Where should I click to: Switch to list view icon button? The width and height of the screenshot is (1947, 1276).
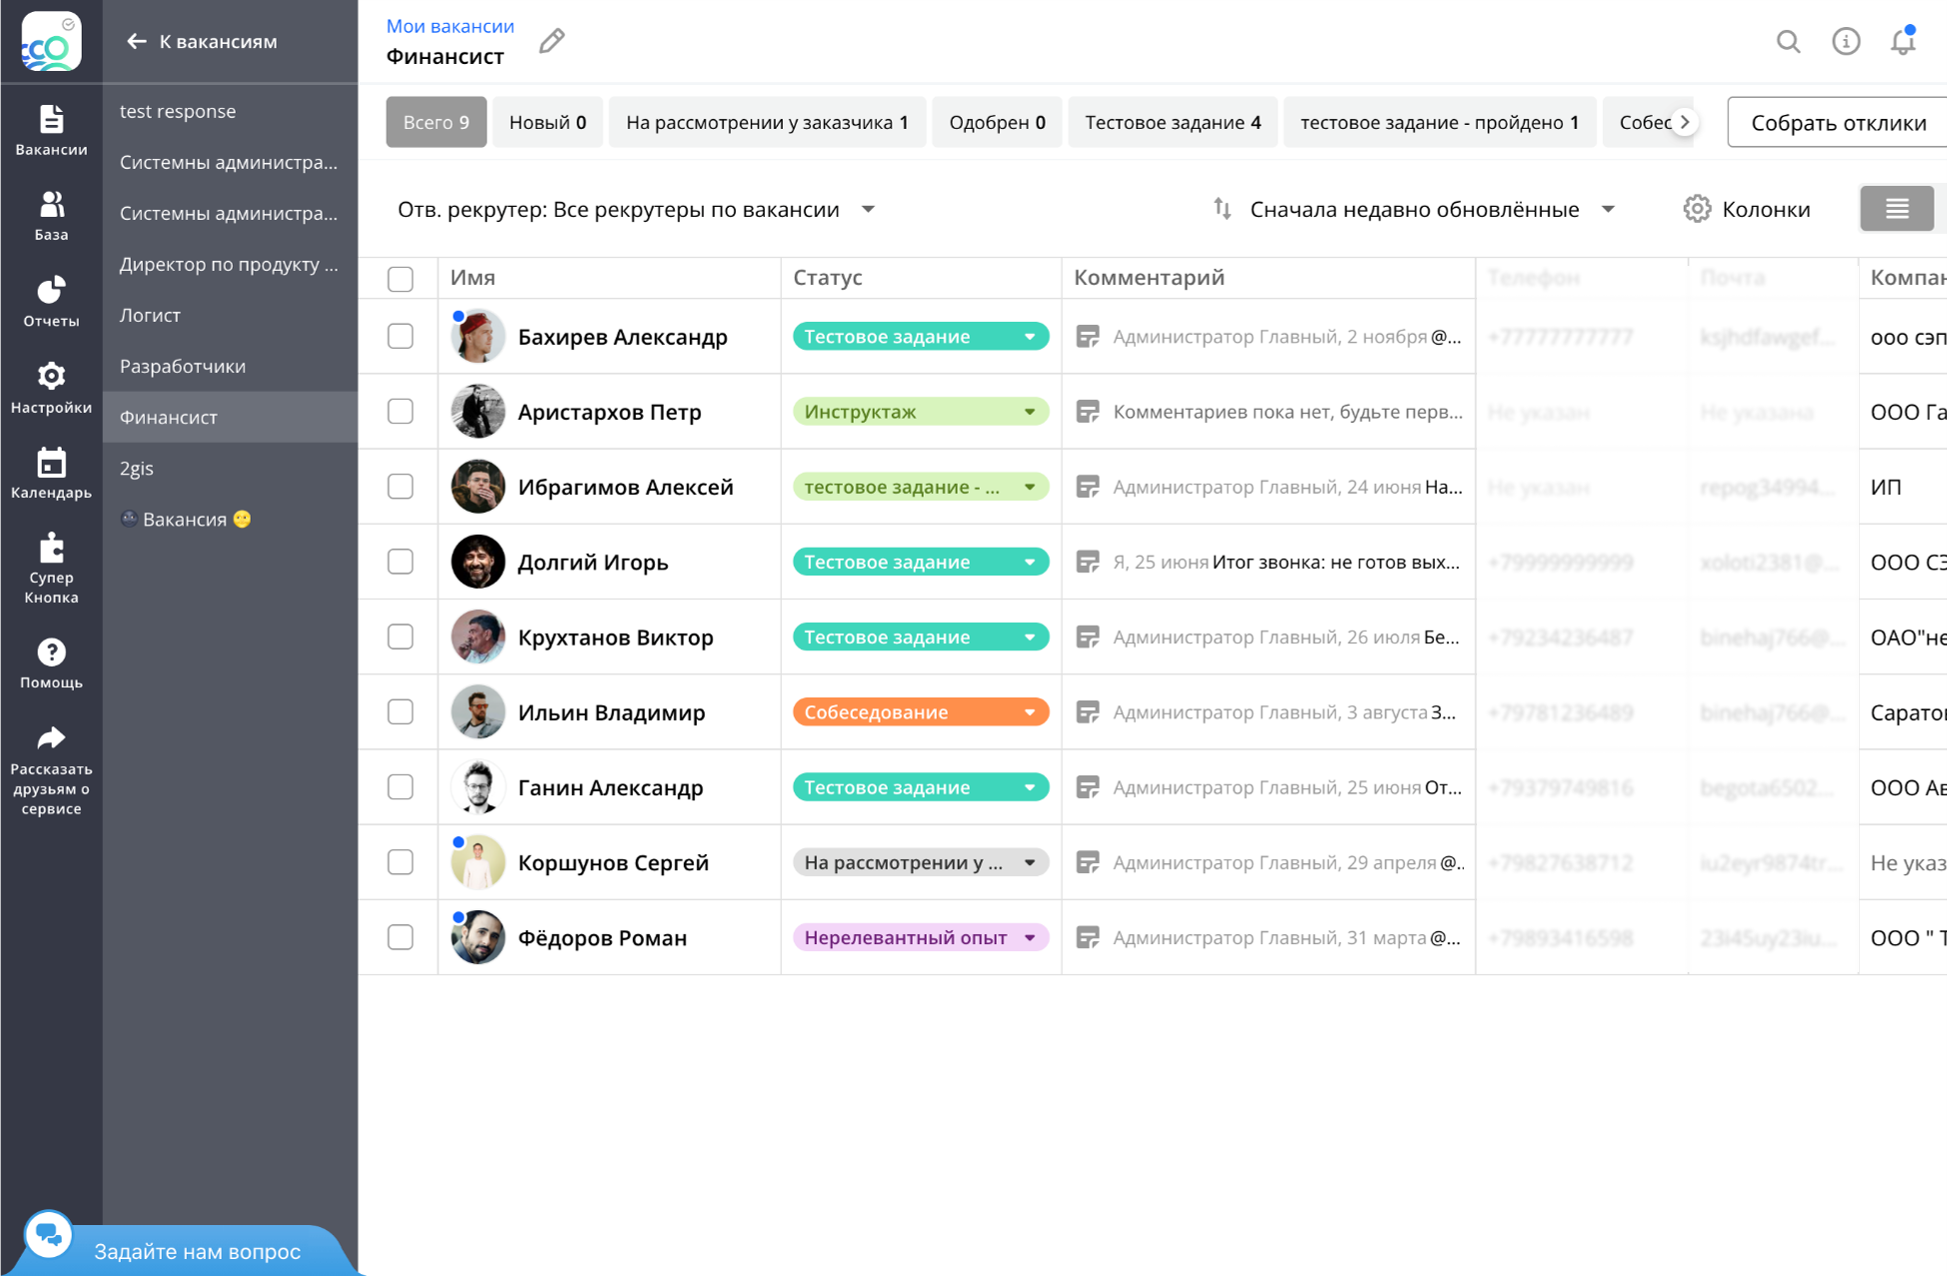point(1896,209)
